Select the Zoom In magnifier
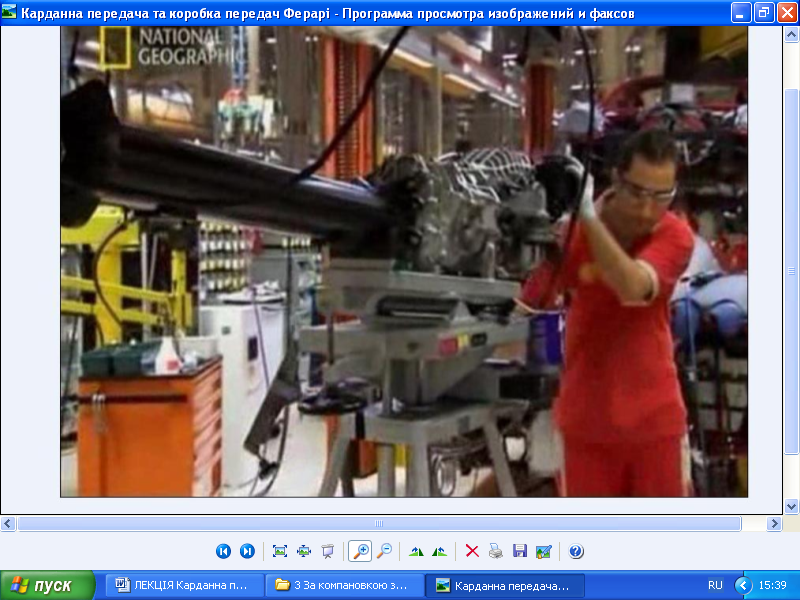This screenshot has height=600, width=800. pos(360,551)
